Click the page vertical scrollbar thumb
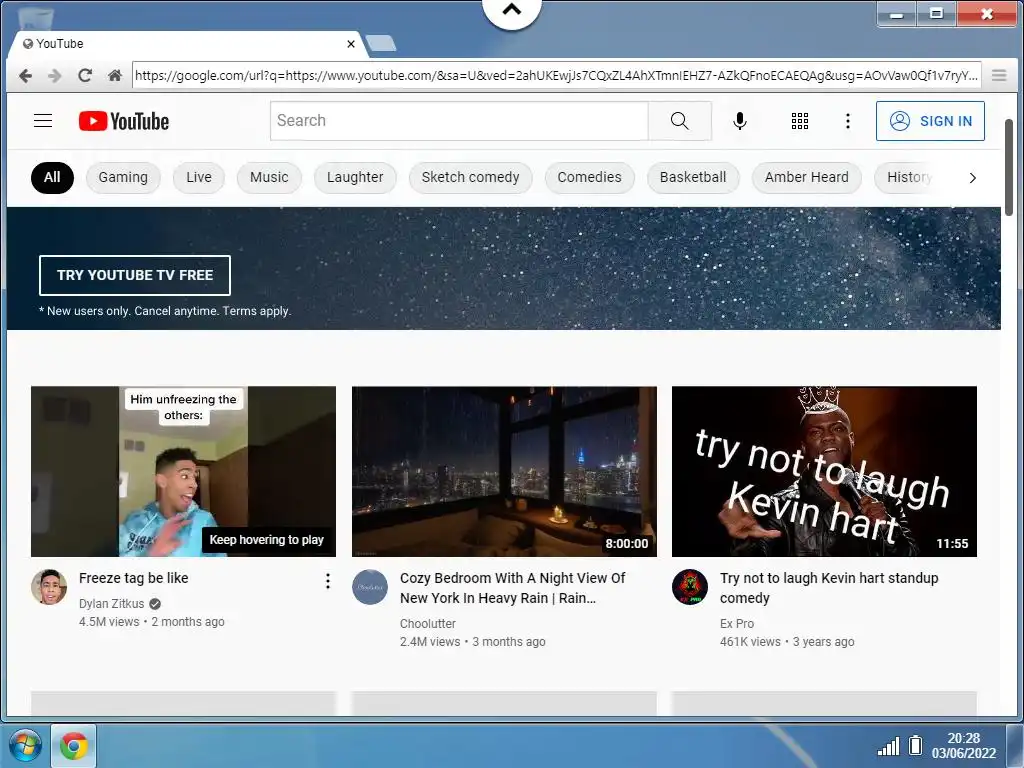Viewport: 1024px width, 768px height. (x=1009, y=167)
